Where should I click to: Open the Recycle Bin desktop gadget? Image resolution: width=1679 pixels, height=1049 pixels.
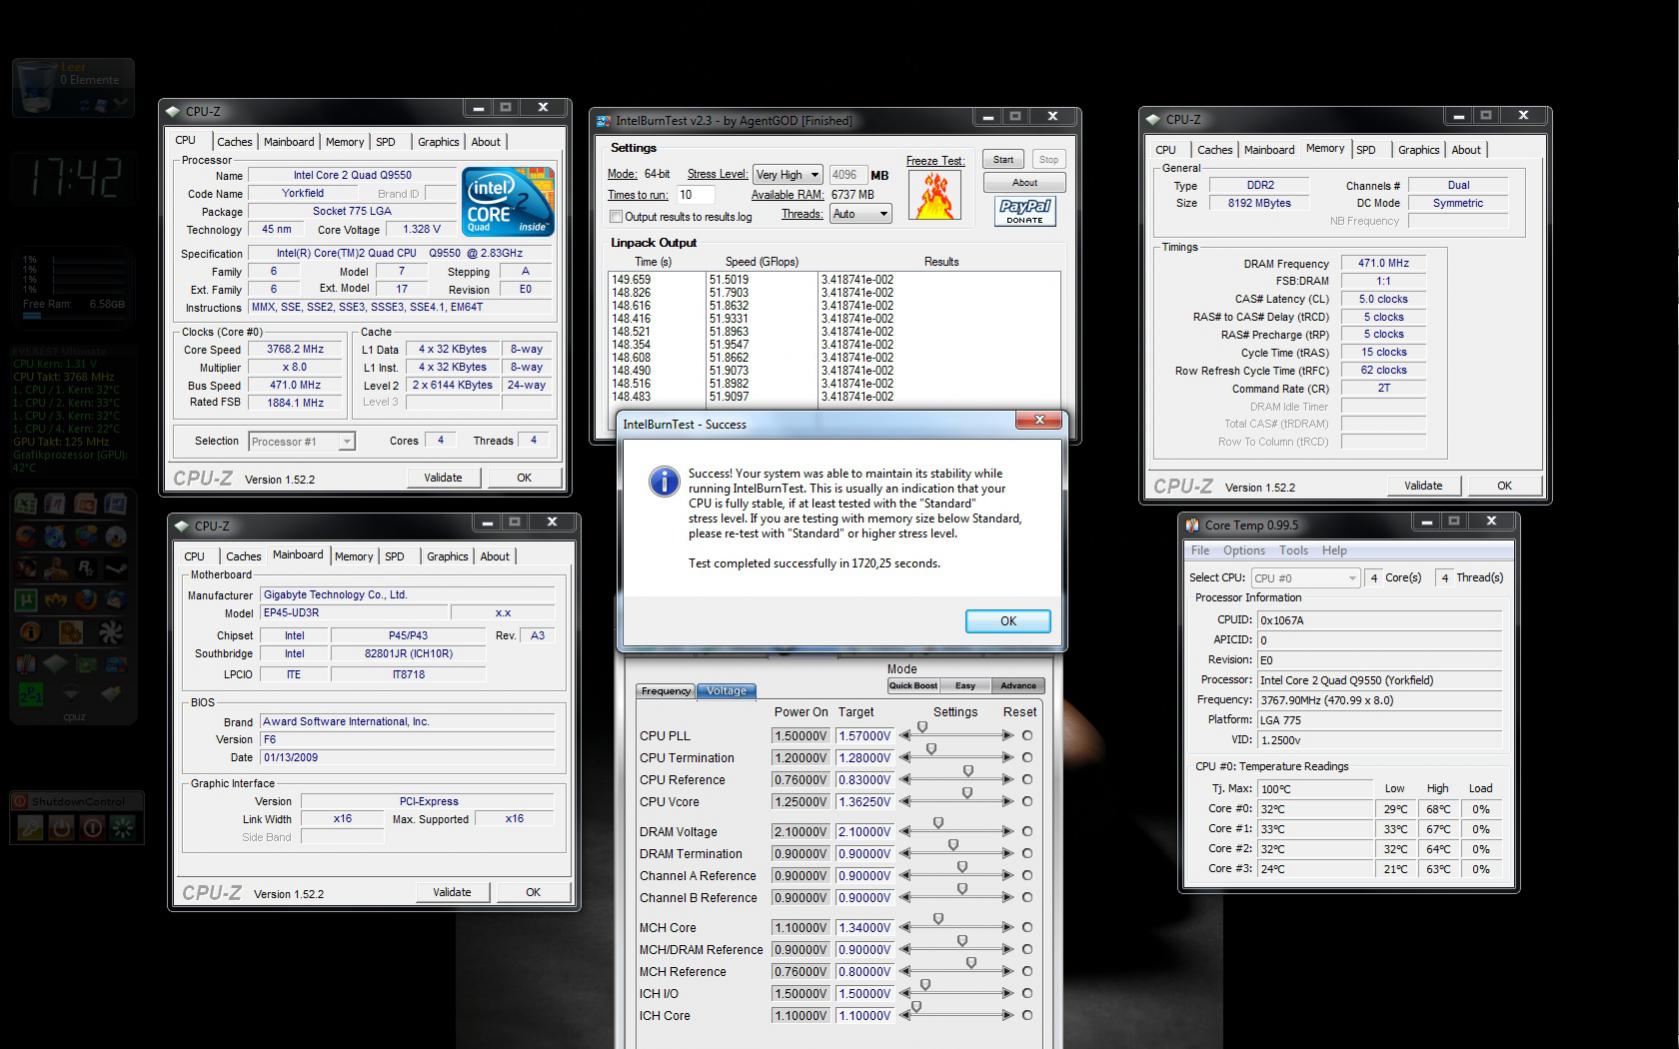73,87
